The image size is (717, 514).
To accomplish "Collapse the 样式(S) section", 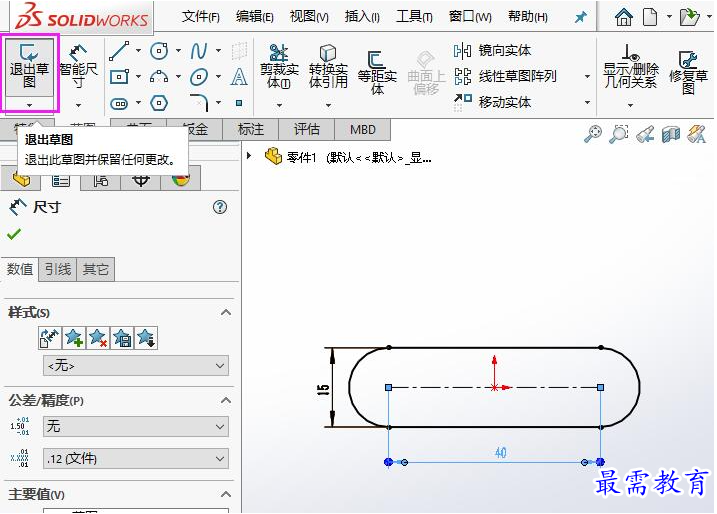I will tap(225, 313).
